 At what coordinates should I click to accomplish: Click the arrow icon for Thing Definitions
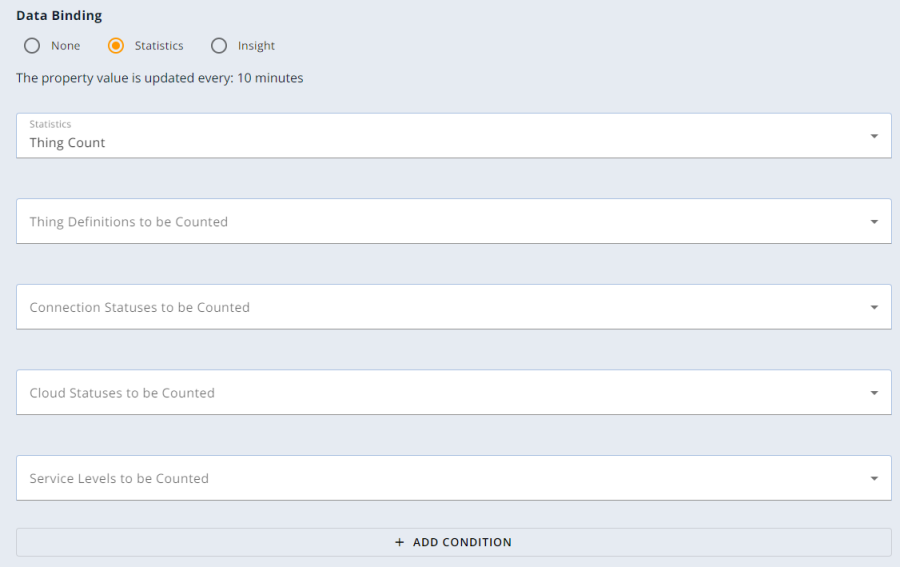click(874, 222)
